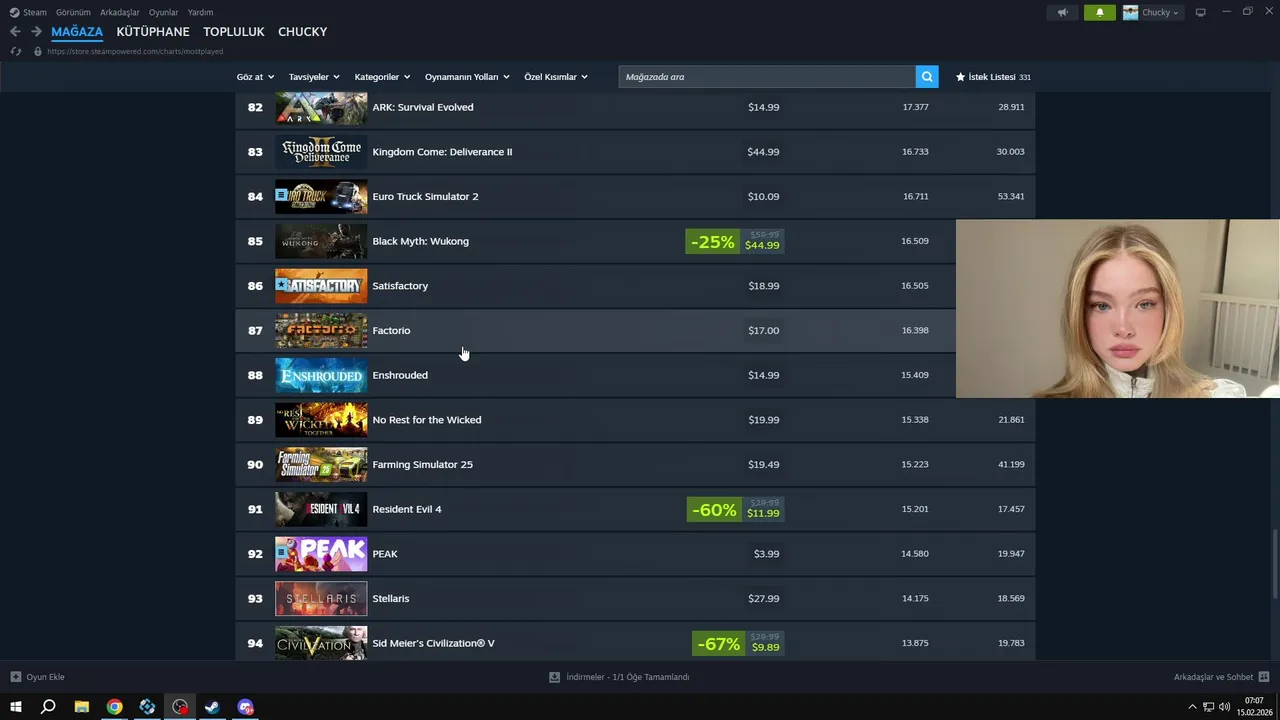Open the Enshrouded thumbnail
Screen dimensions: 1280x720
click(x=321, y=375)
